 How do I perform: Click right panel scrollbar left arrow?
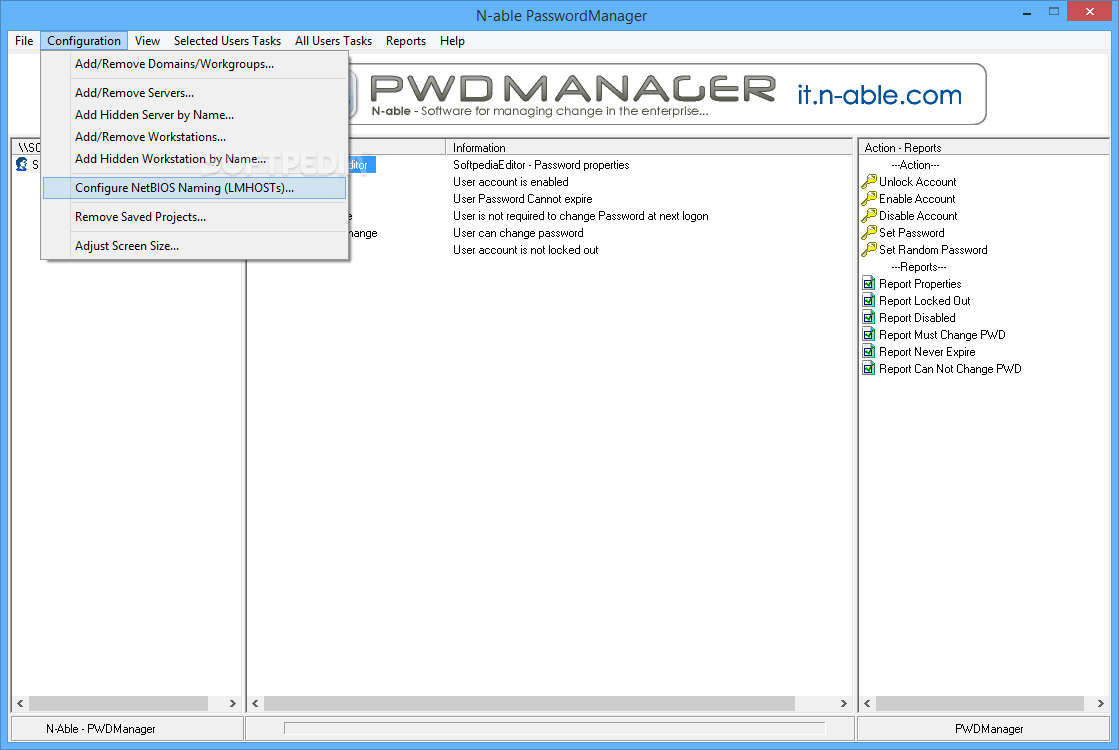point(867,704)
